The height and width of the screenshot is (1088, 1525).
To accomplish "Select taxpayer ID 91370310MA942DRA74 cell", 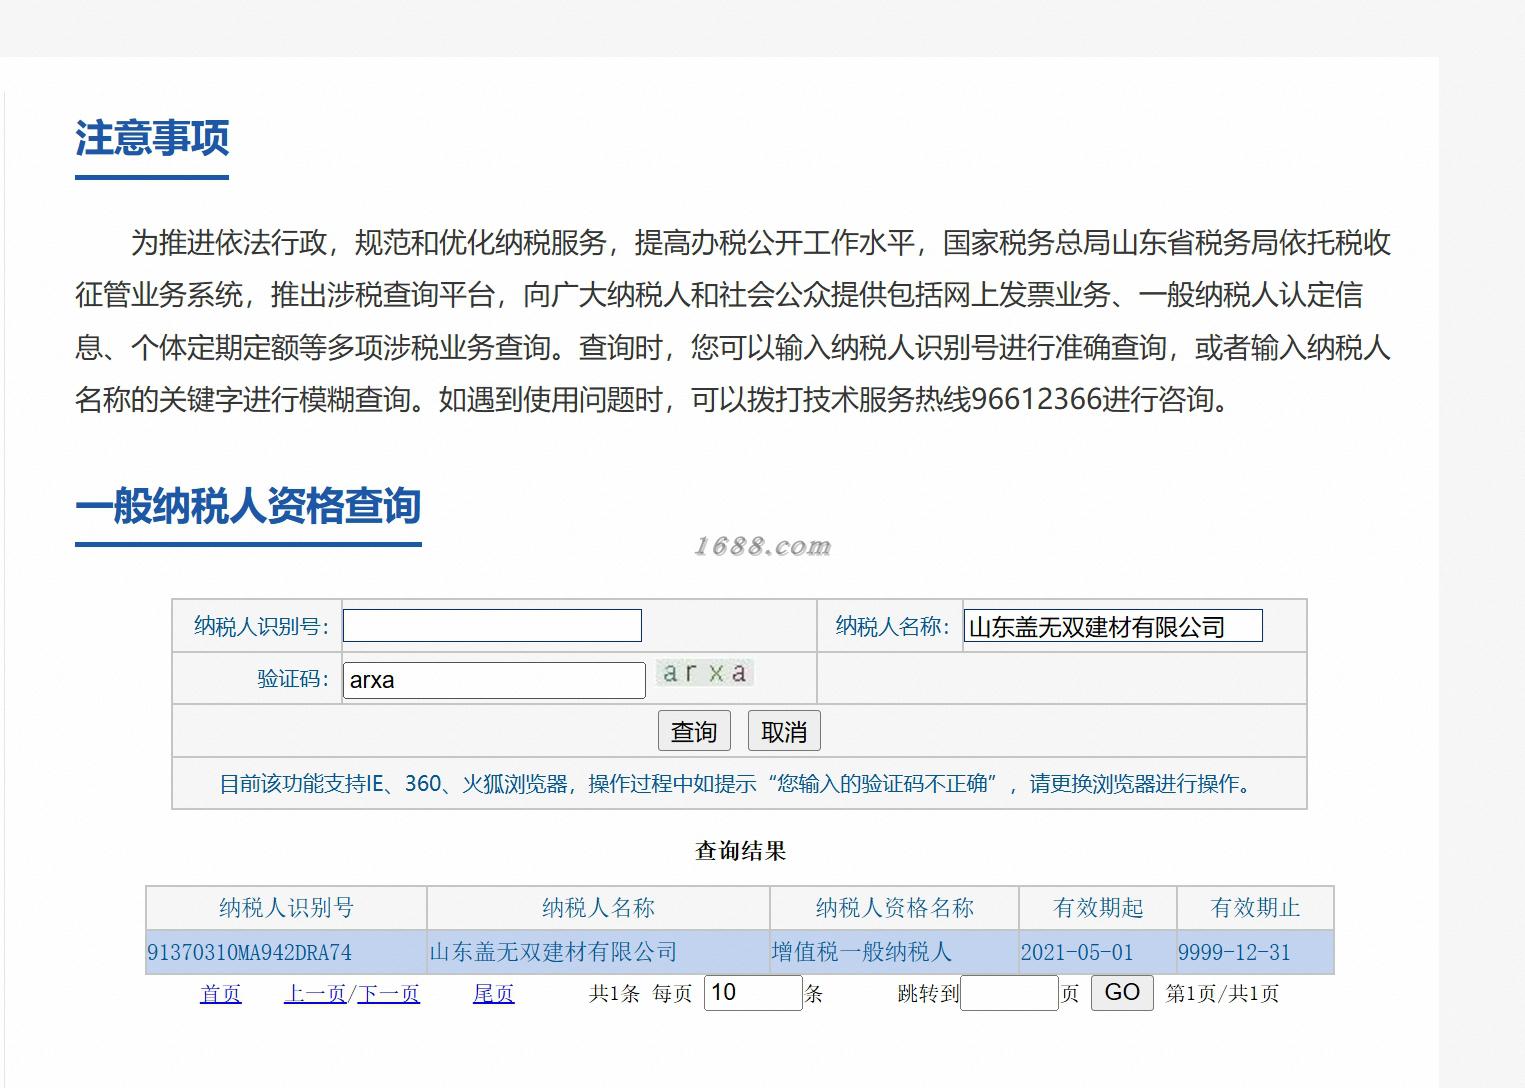I will click(286, 952).
